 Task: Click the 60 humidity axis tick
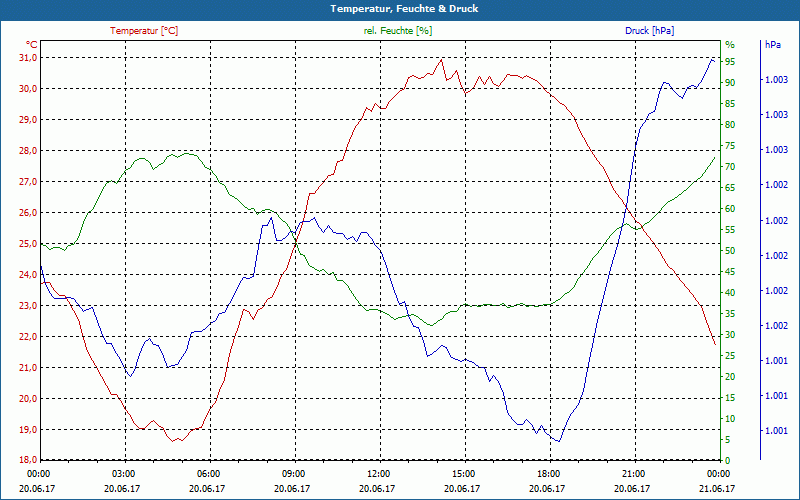pos(730,209)
